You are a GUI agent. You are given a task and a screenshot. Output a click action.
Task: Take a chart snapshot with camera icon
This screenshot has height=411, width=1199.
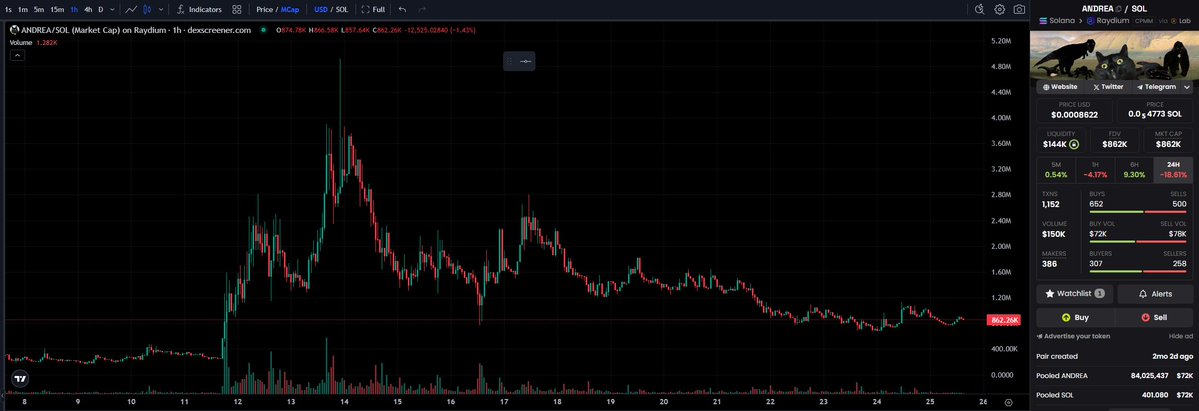click(1019, 9)
